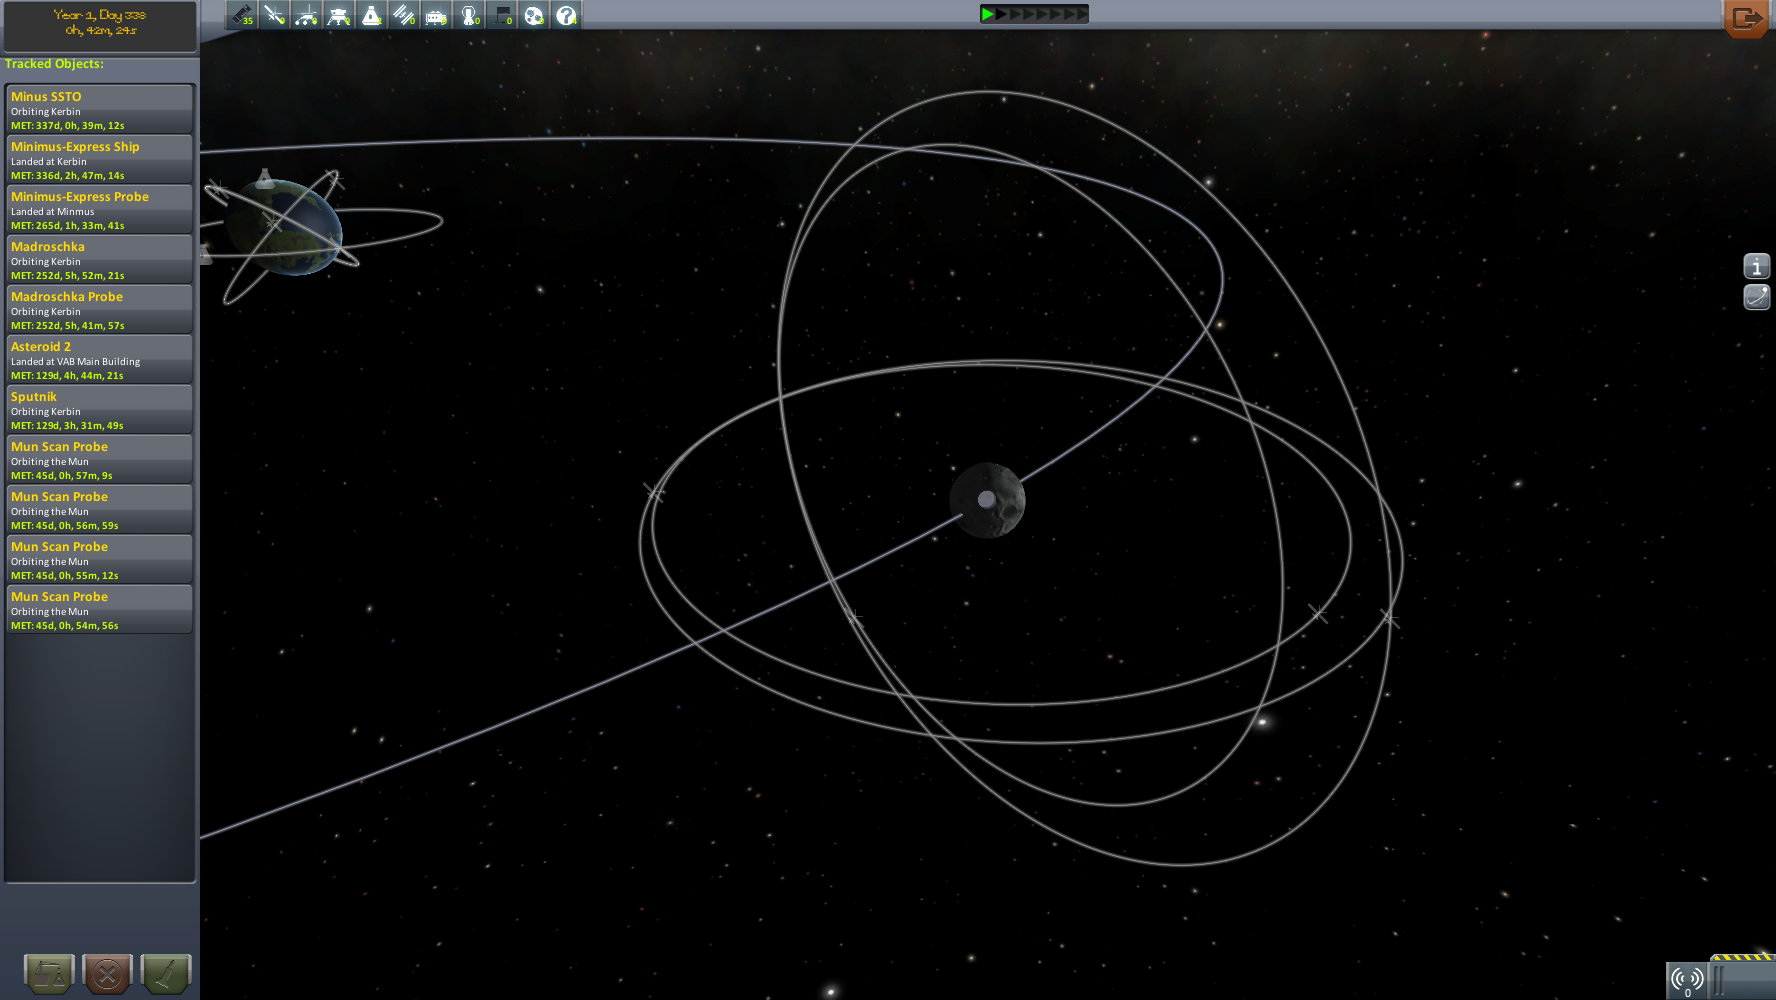Screen dimensions: 1776x1000
Task: Click the lander filter icon
Action: point(339,15)
